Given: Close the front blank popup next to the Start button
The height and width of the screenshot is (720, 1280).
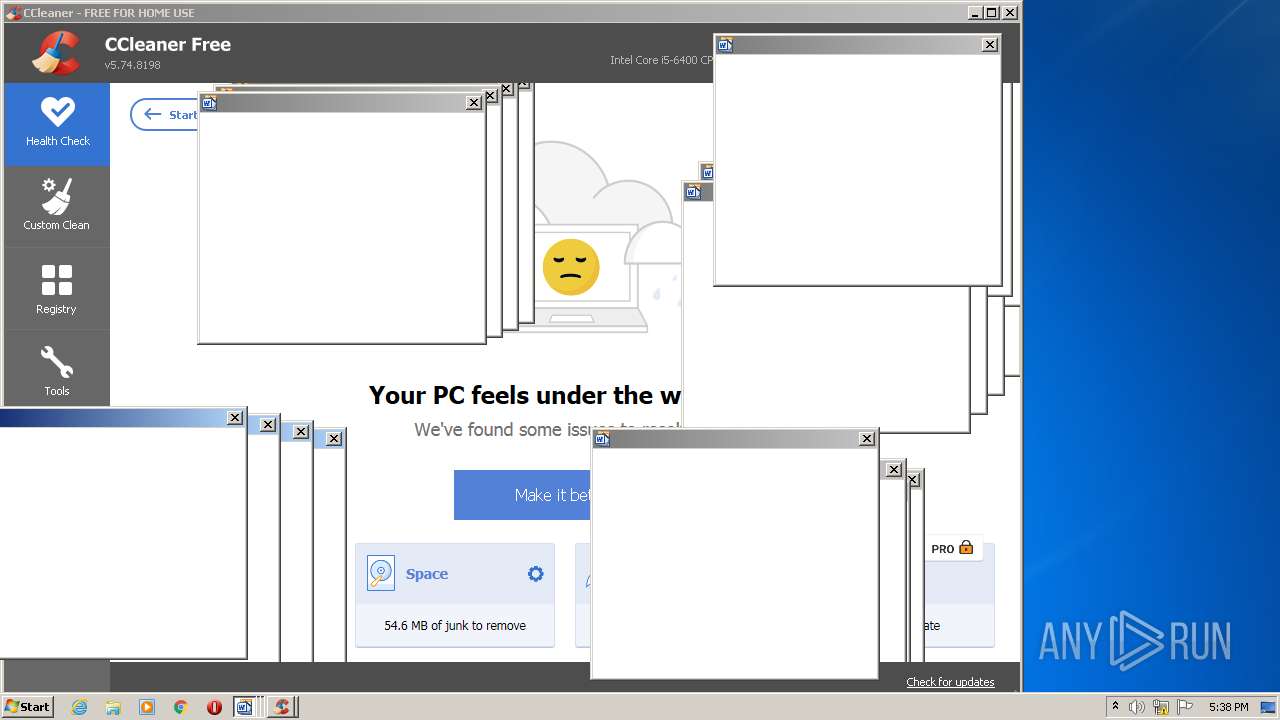Looking at the screenshot, I should pyautogui.click(x=474, y=103).
